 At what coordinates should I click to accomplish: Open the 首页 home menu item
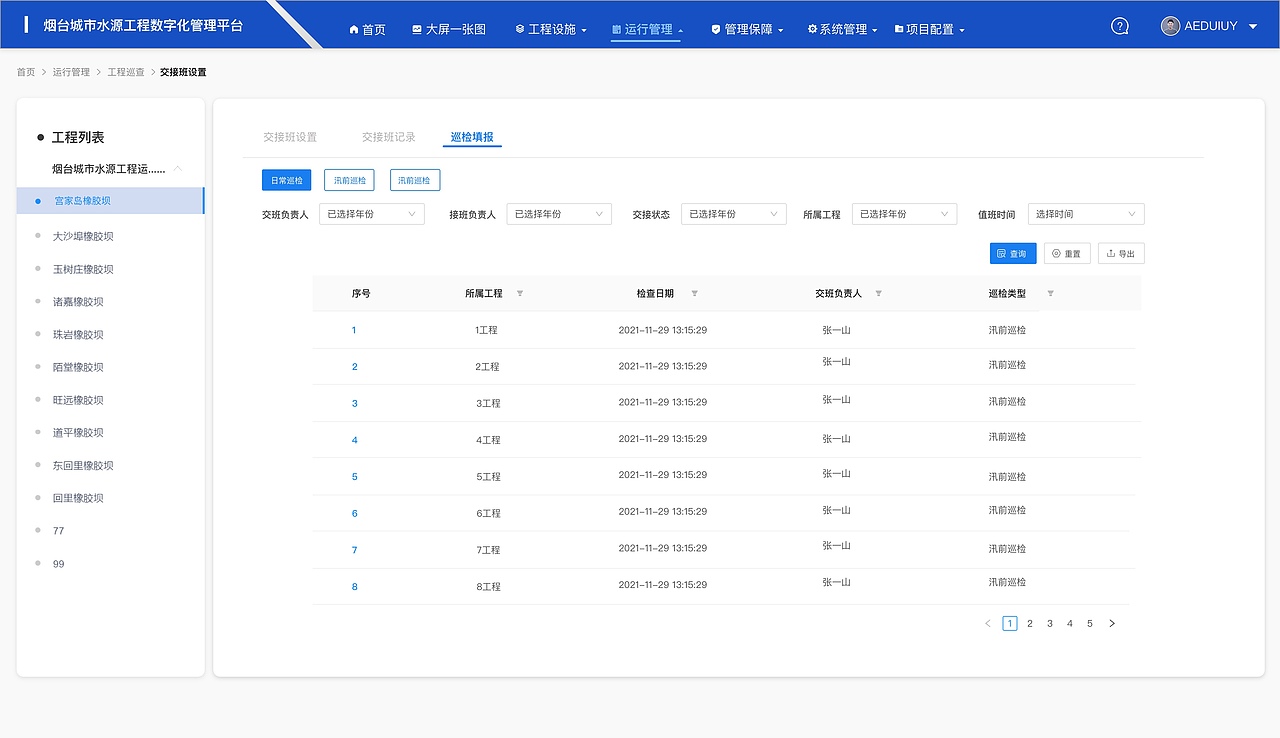367,30
